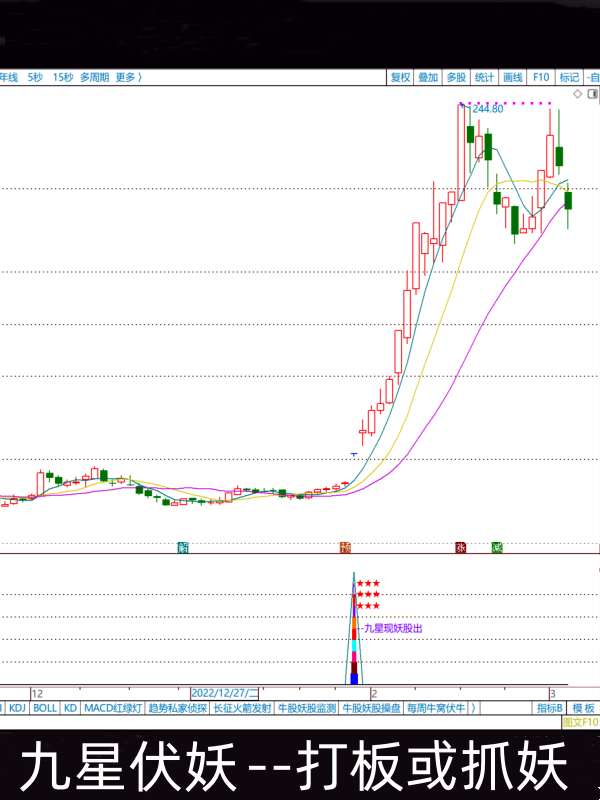Switch to the 年线 period
Viewport: 600px width, 800px height.
pyautogui.click(x=9, y=78)
